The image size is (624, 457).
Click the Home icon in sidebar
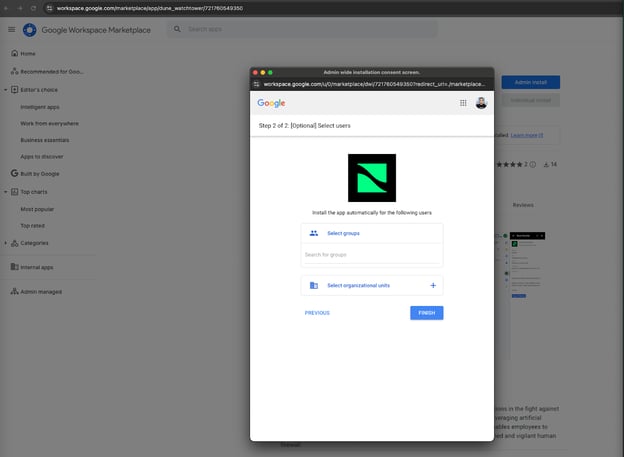click(x=14, y=53)
